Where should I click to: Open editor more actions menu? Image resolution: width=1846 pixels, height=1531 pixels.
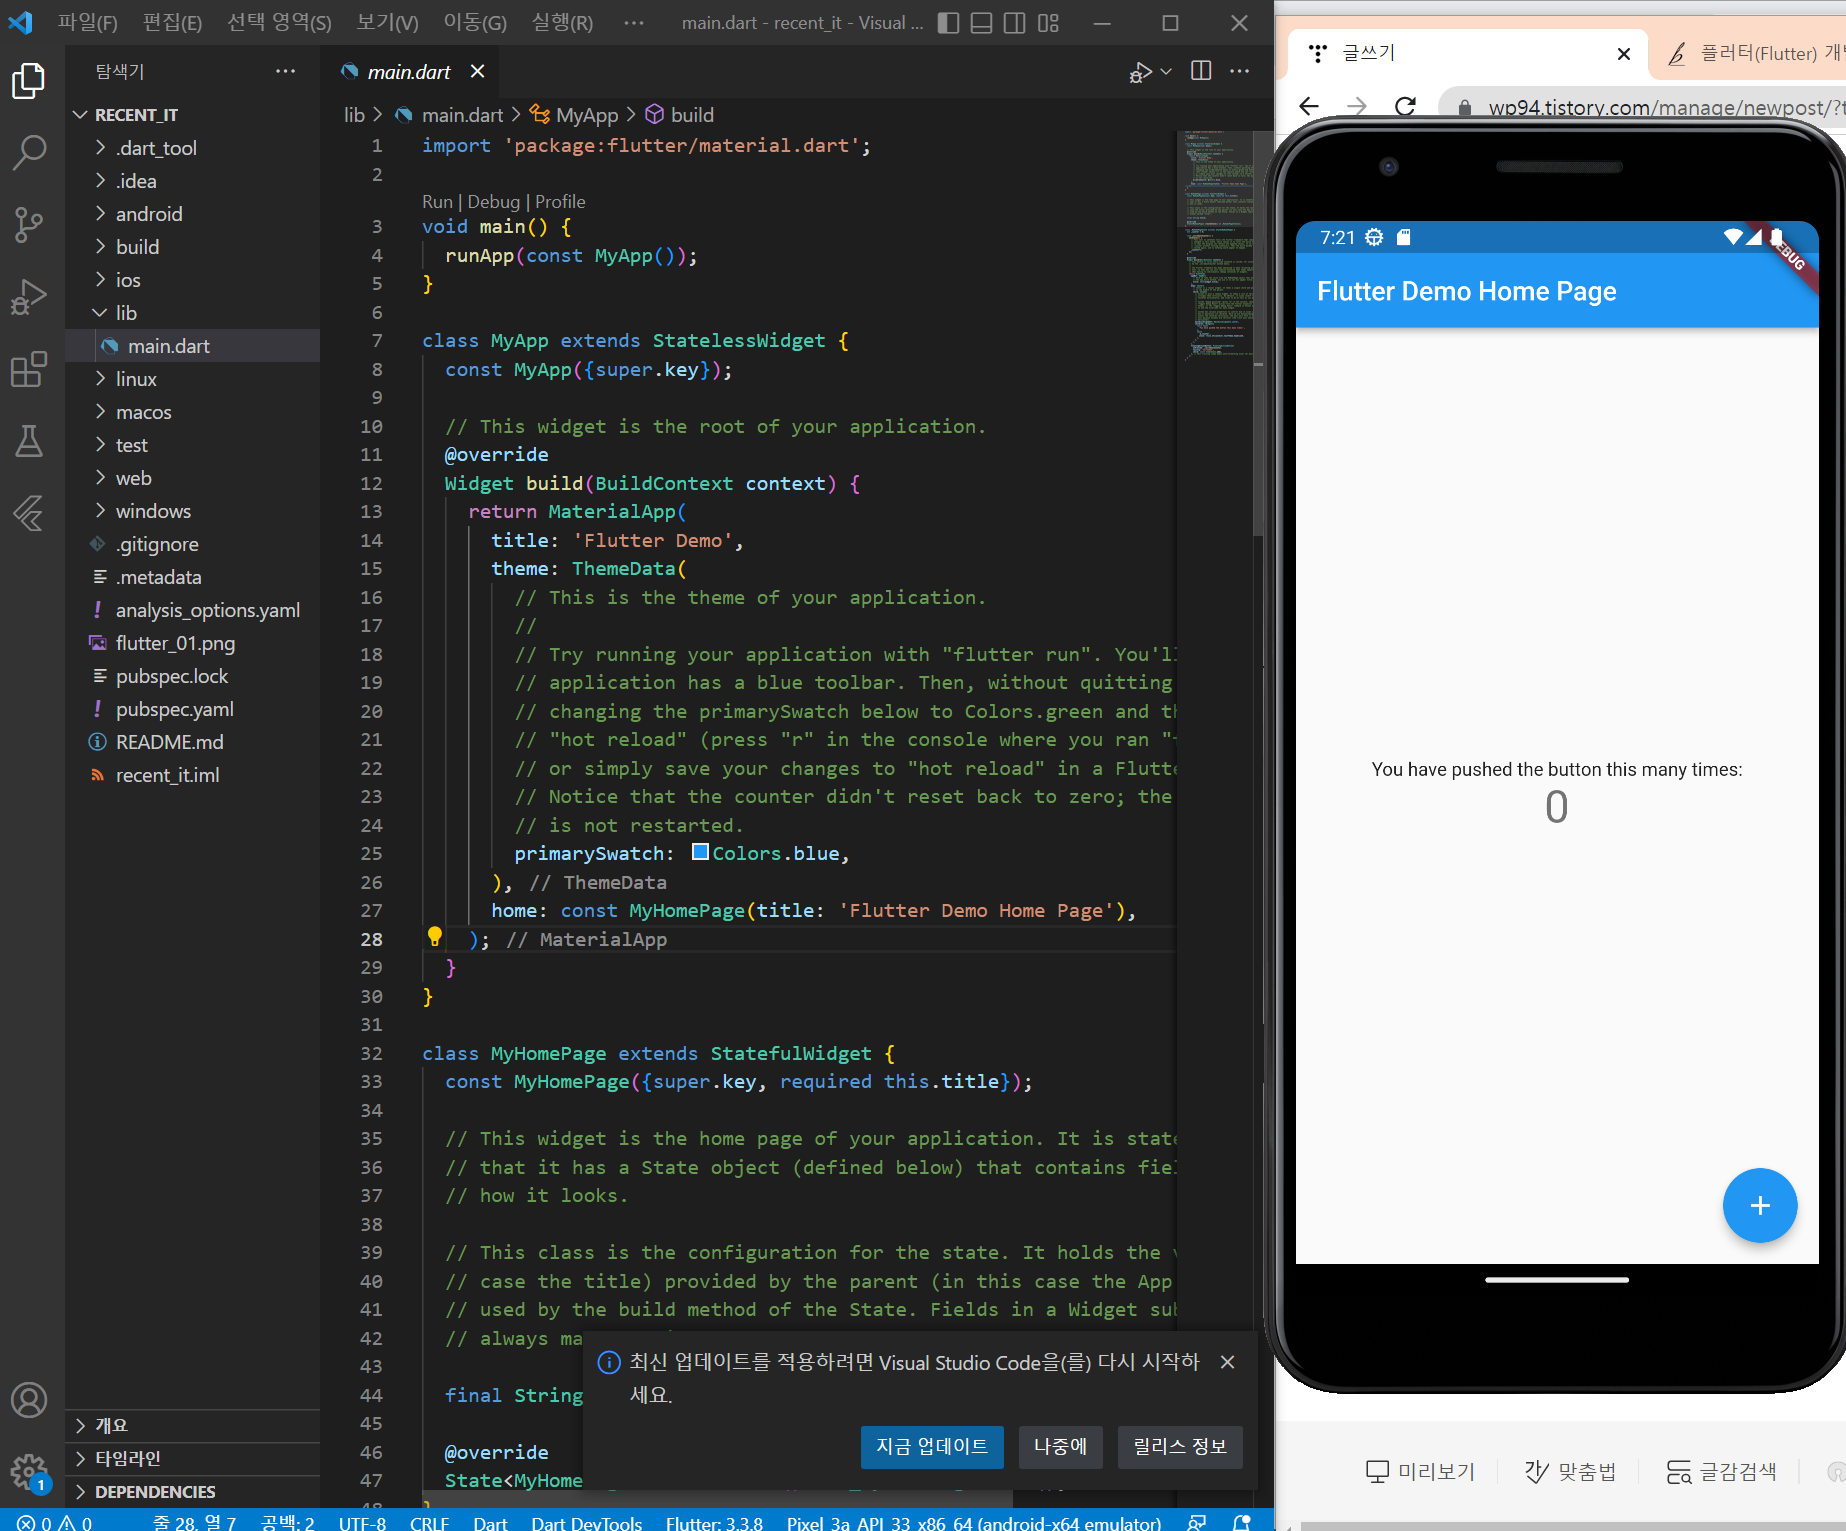pos(1240,71)
